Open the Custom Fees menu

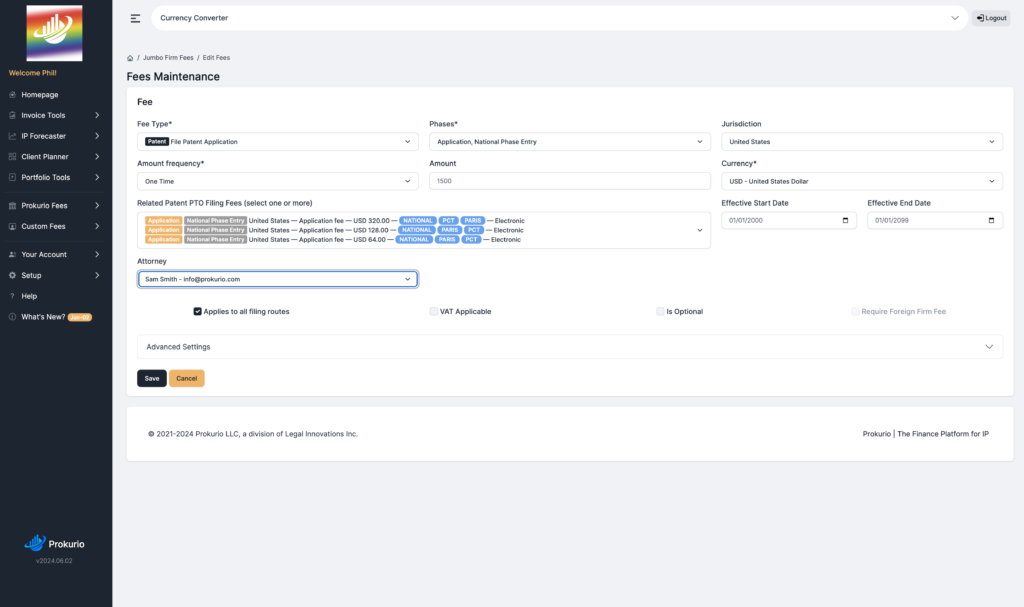56,227
